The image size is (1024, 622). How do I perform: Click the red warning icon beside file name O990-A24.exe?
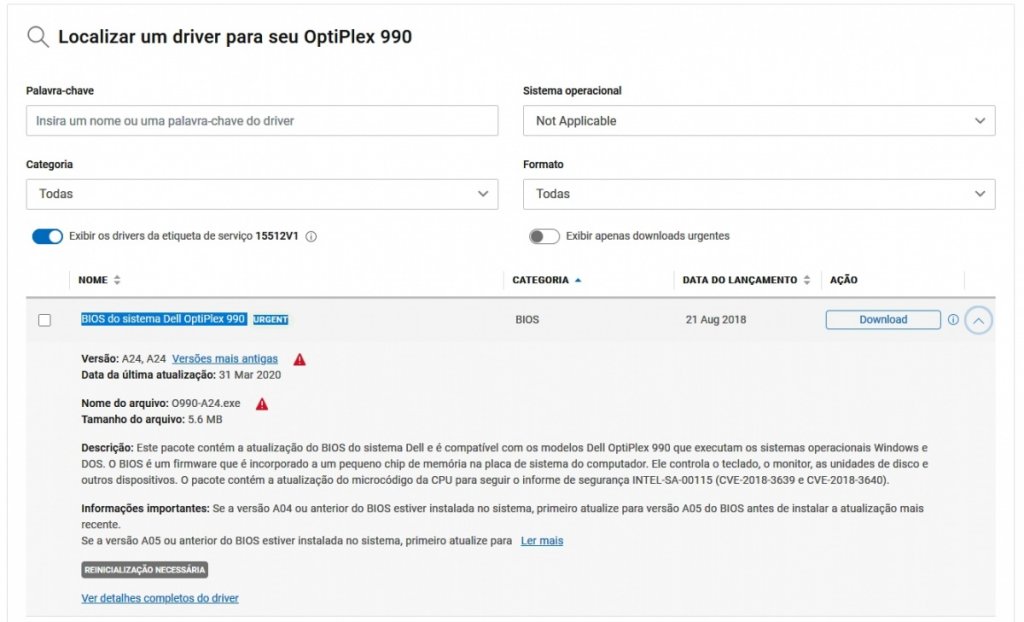262,404
